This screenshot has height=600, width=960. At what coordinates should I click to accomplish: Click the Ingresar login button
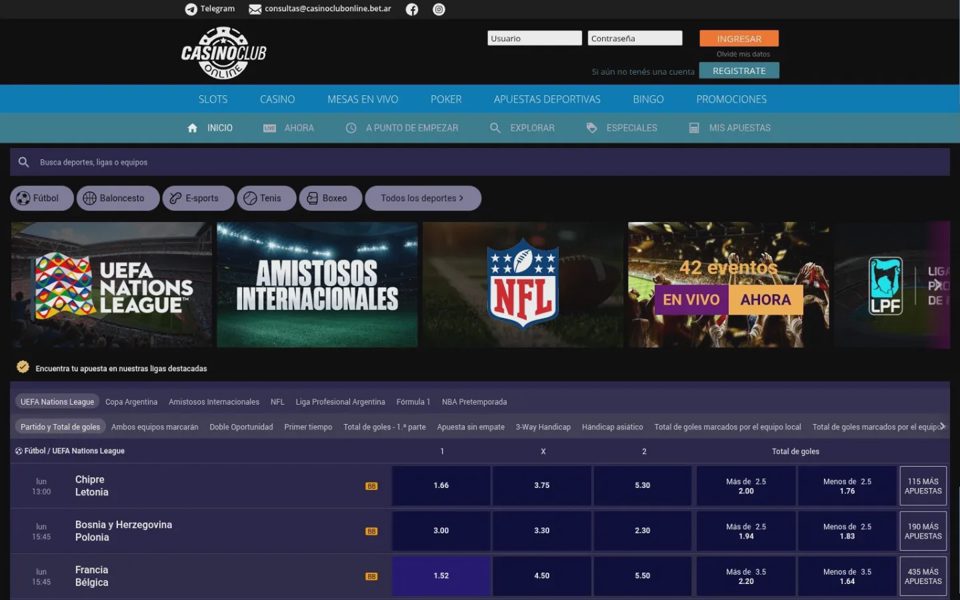pos(739,39)
